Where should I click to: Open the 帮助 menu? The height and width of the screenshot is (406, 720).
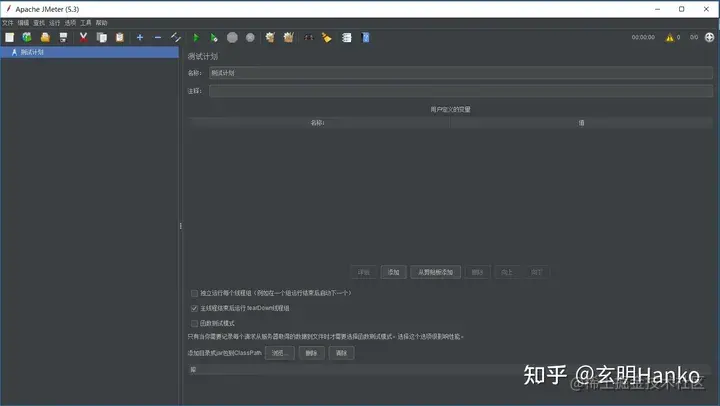(x=101, y=23)
